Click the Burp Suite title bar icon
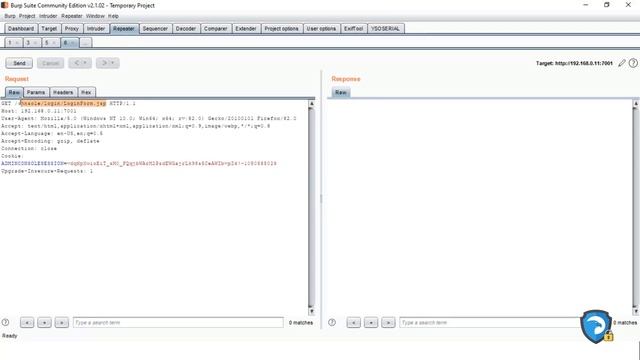The image size is (640, 360). (x=4, y=5)
